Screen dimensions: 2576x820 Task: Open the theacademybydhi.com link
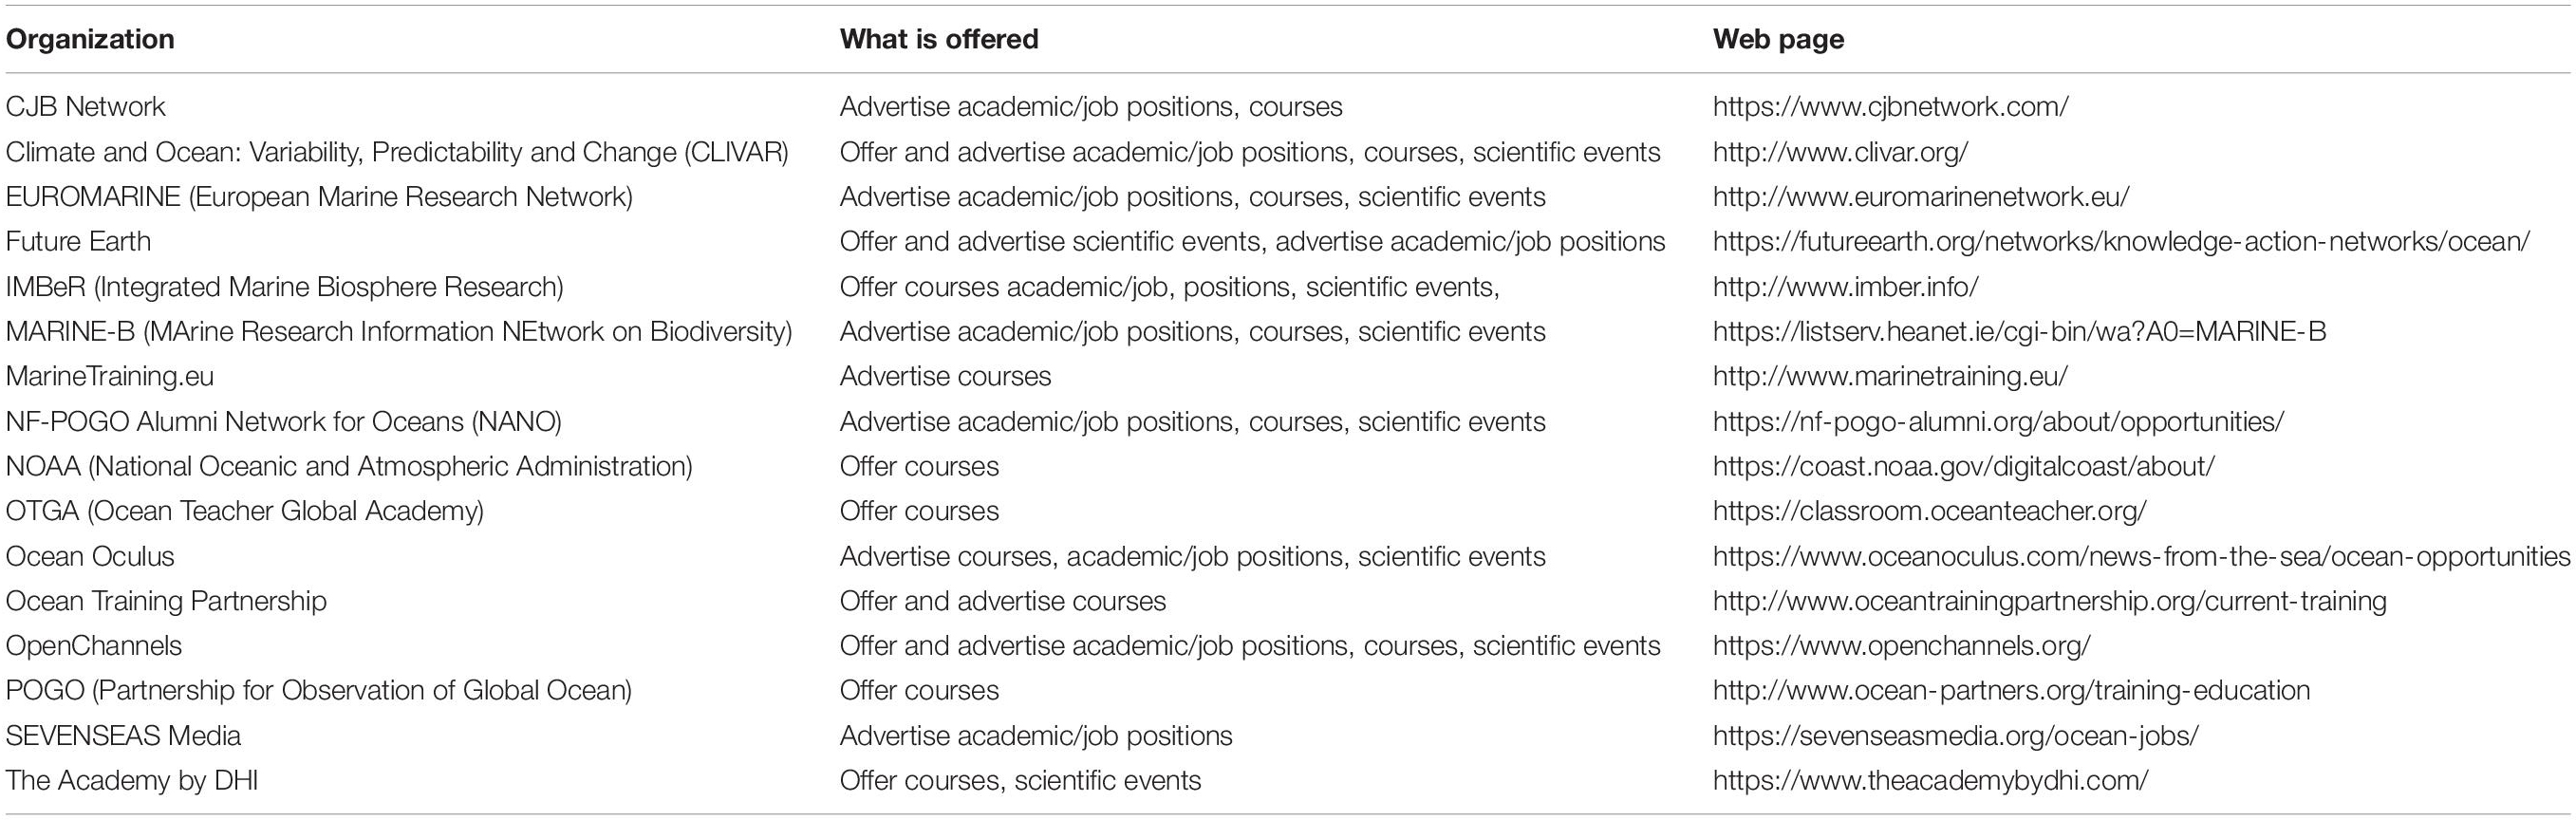tap(1930, 781)
